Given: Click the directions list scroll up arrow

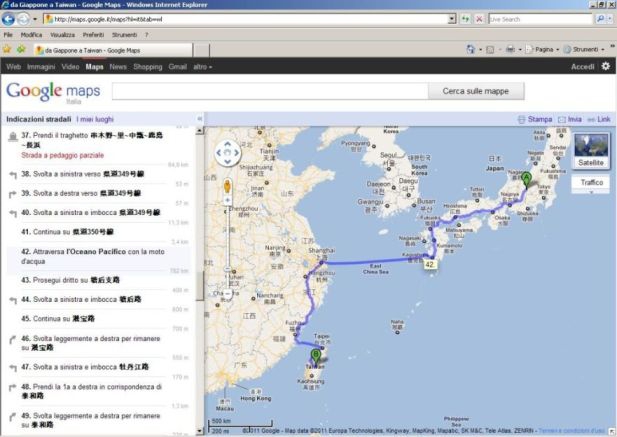Looking at the screenshot, I should [200, 130].
